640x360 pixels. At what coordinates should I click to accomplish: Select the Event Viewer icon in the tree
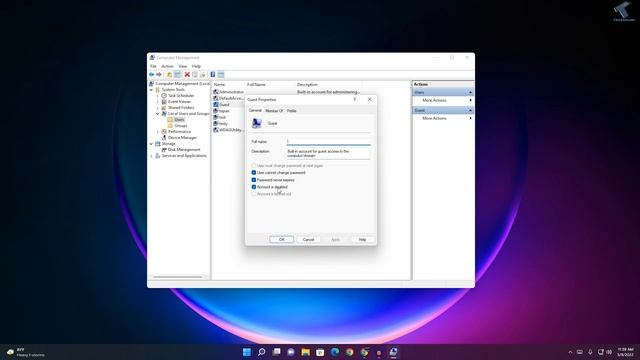point(164,102)
